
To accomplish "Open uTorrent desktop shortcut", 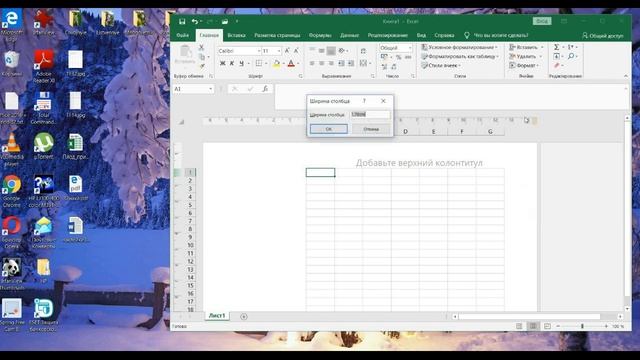I will (44, 146).
